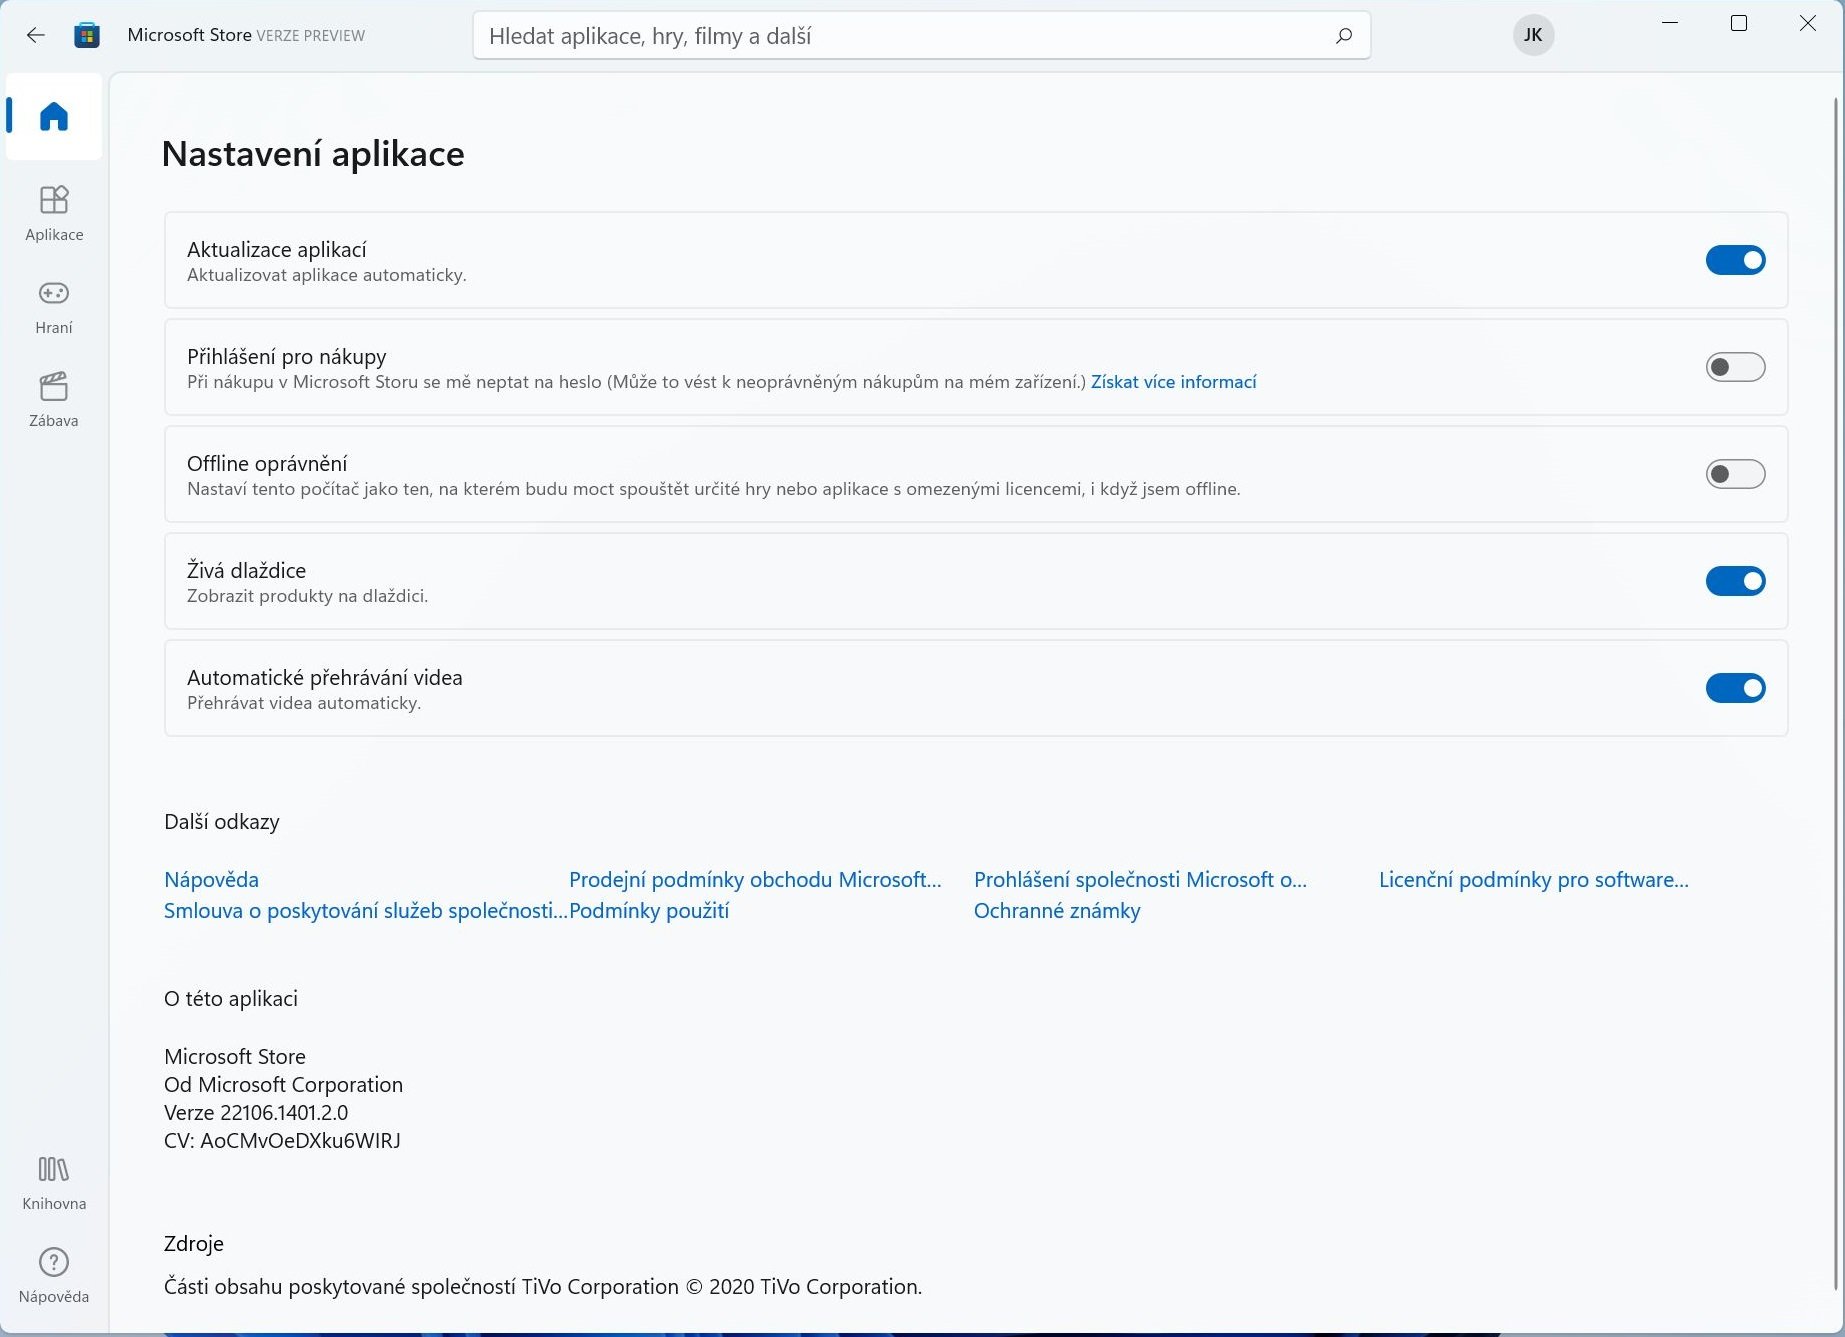This screenshot has height=1337, width=1845.
Task: Click the VERZE PREVIEW title label
Action: click(x=311, y=36)
